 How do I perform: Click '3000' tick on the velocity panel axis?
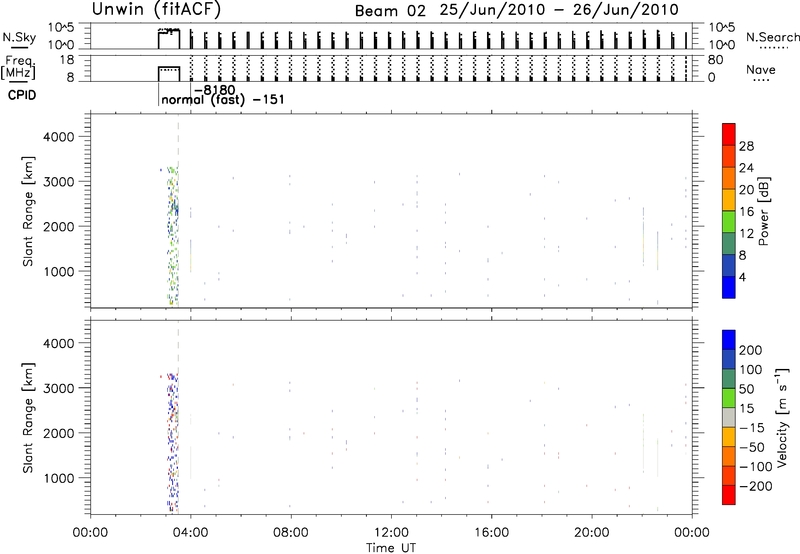[59, 388]
